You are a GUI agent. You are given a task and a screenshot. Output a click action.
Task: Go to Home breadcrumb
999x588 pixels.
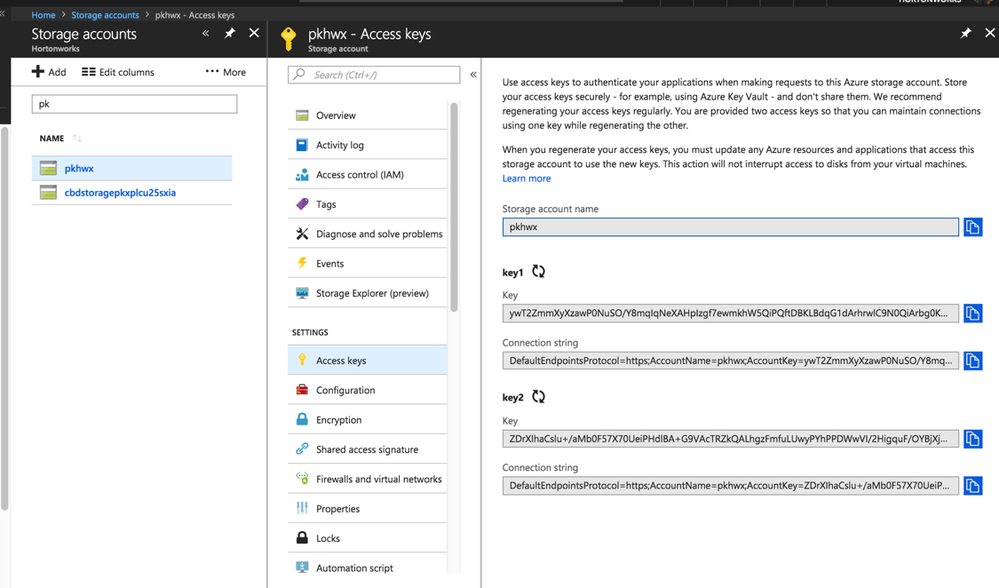[43, 15]
